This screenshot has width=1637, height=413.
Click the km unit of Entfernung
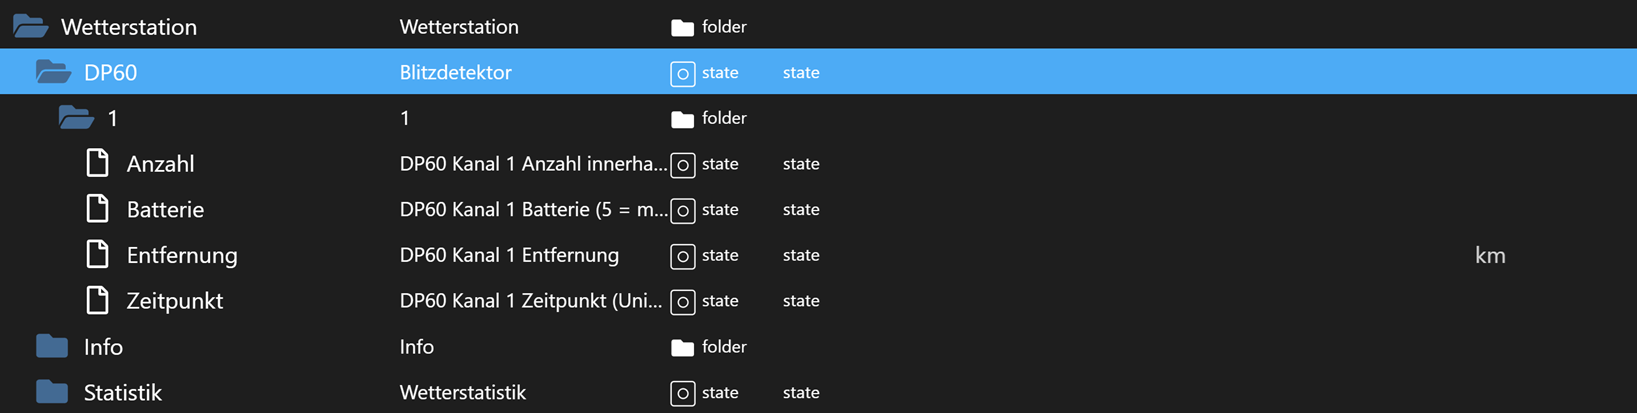[x=1490, y=255]
